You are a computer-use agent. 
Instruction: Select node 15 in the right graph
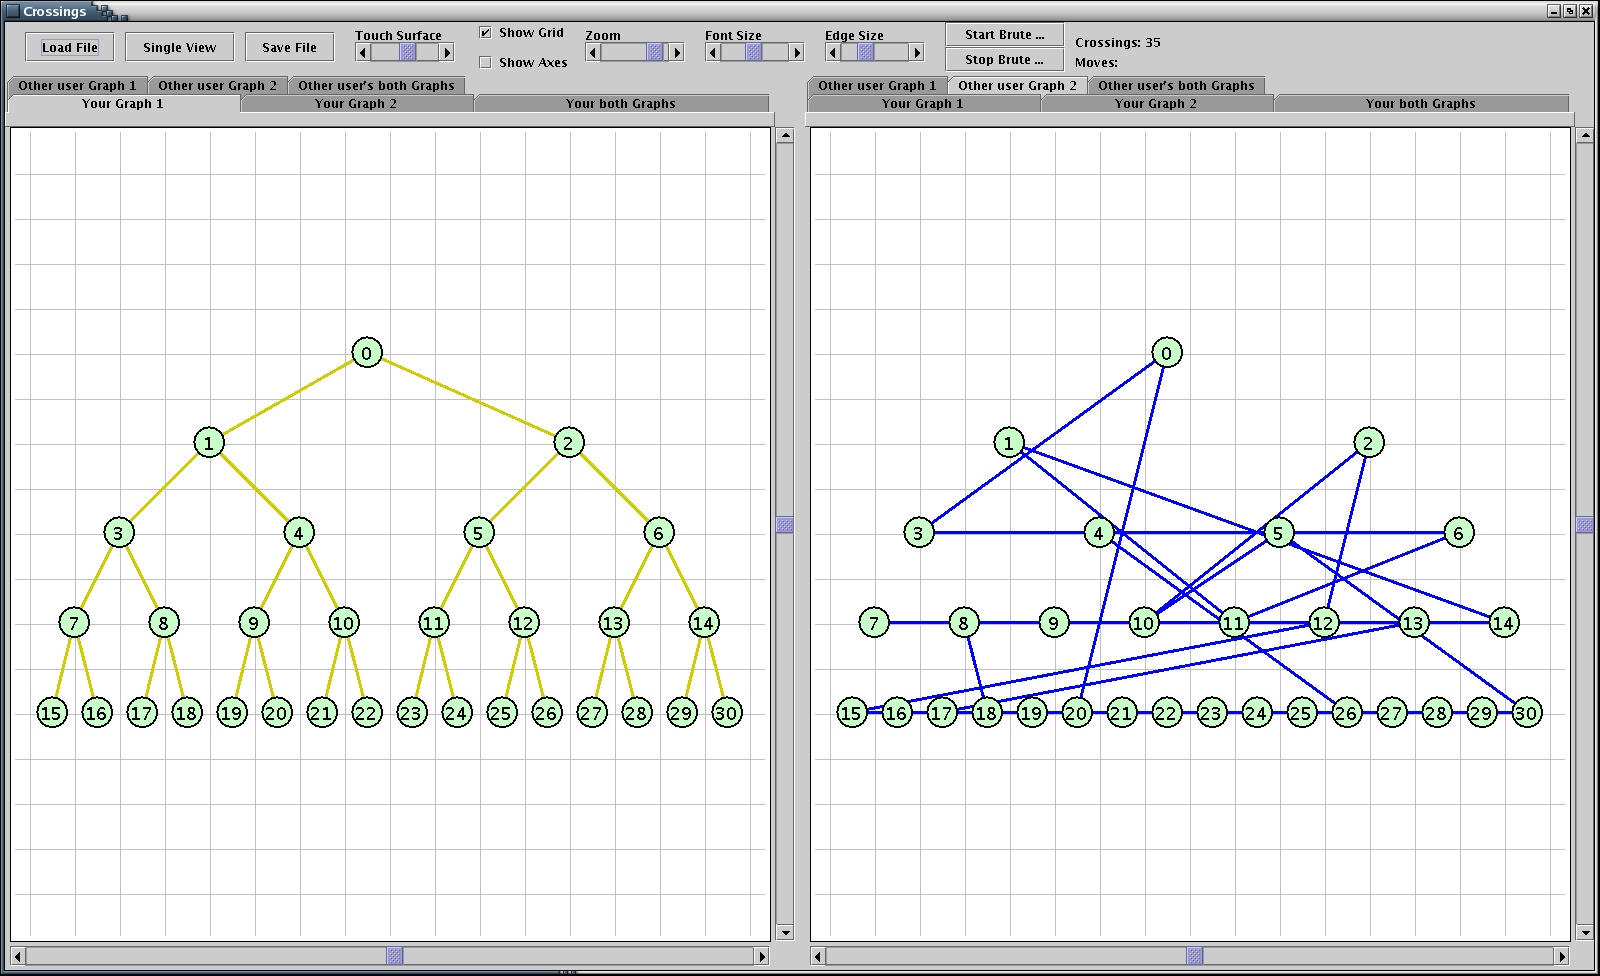pos(852,712)
